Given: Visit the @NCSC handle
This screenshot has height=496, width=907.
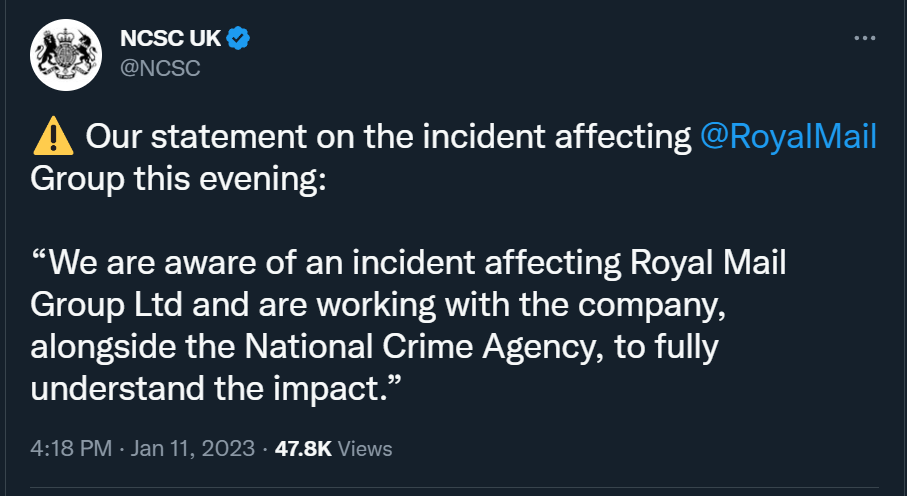Looking at the screenshot, I should tap(160, 68).
